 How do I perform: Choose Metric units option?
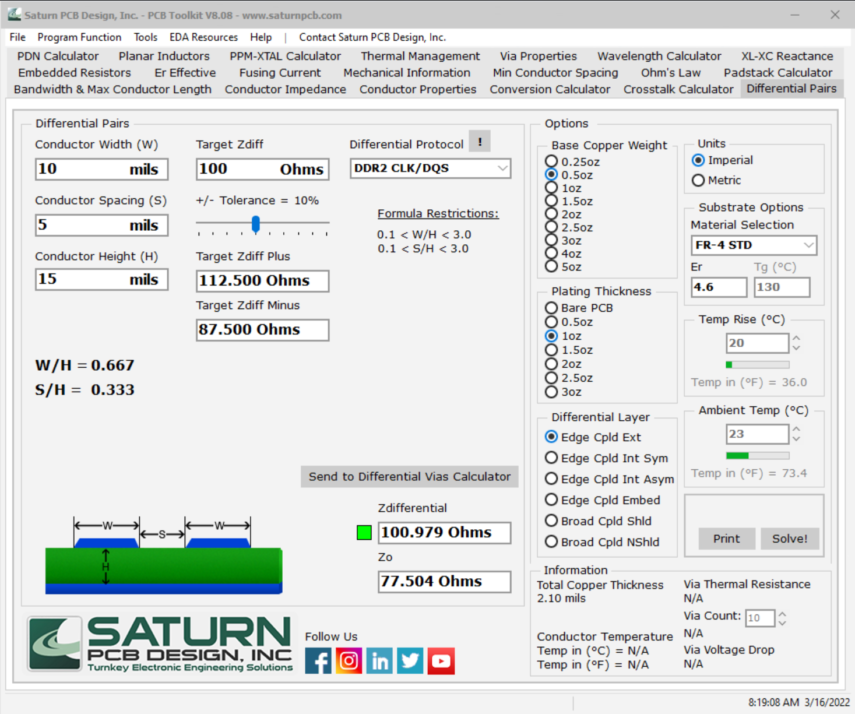[x=698, y=181]
